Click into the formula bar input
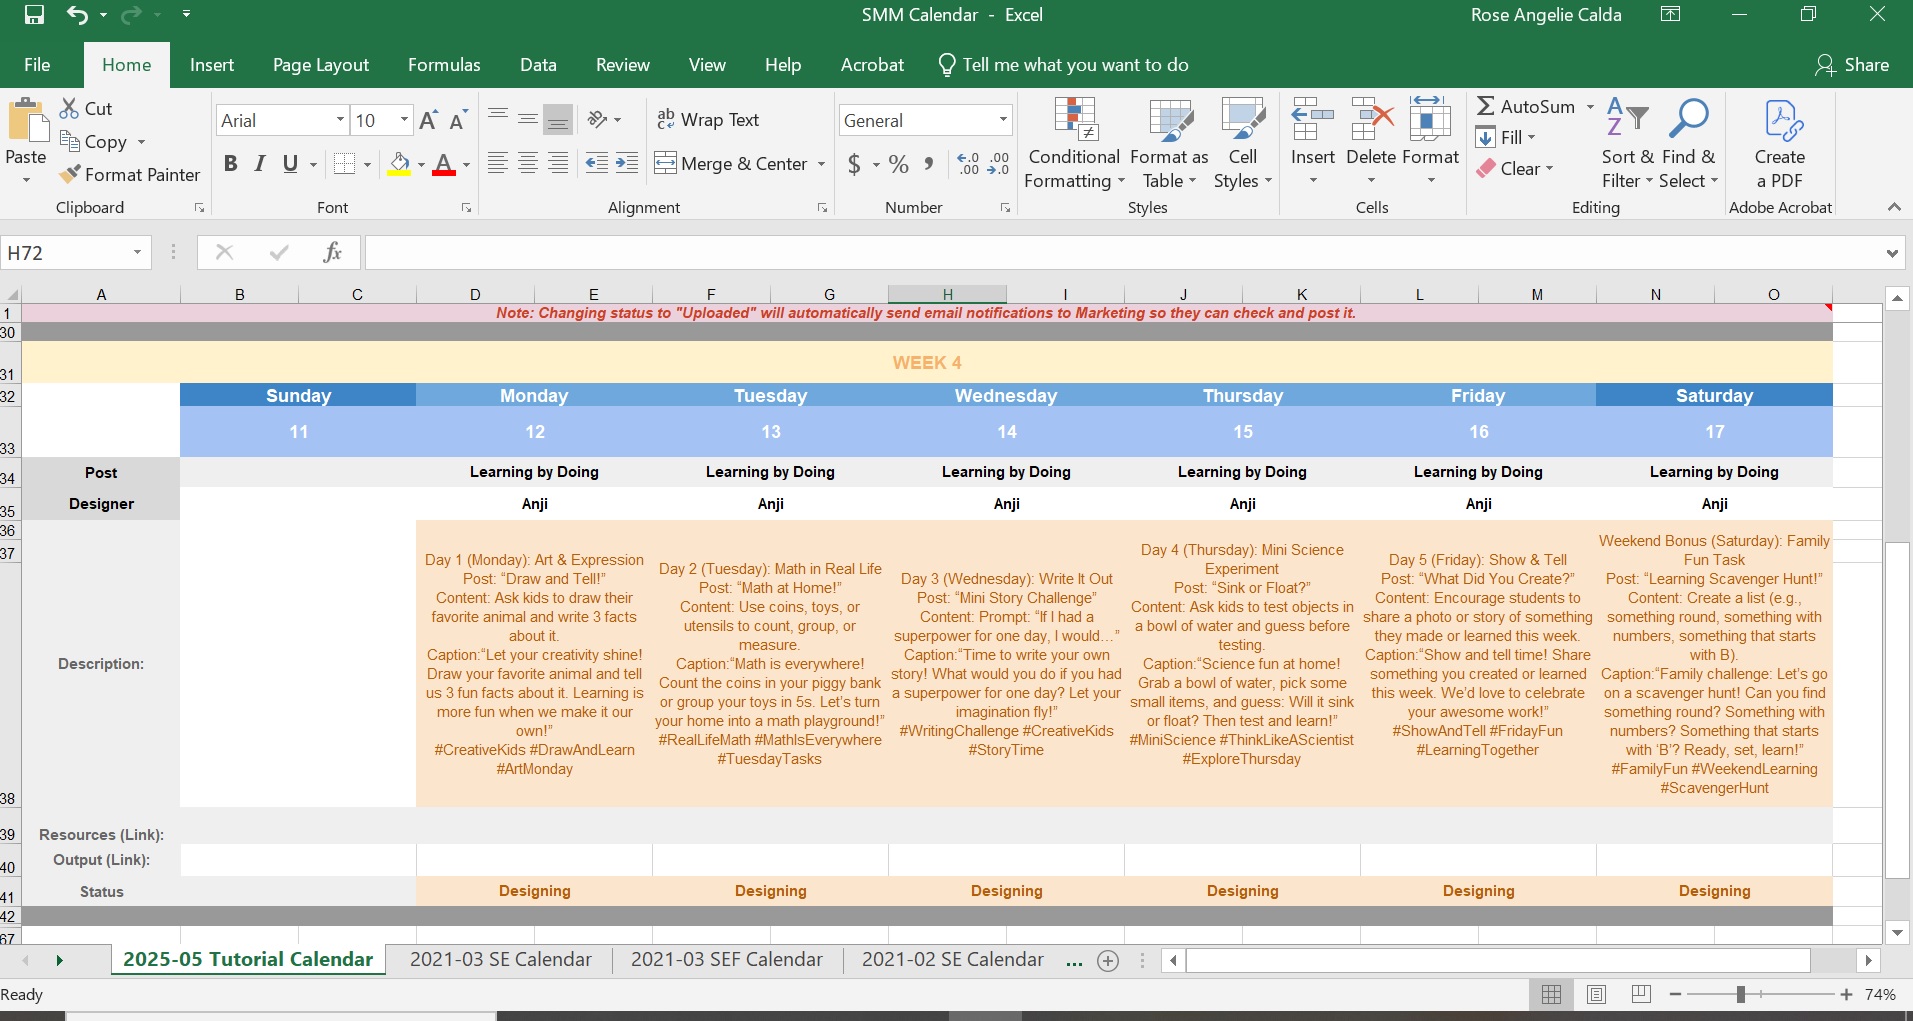Screen dimensions: 1913x1021 [1123, 253]
